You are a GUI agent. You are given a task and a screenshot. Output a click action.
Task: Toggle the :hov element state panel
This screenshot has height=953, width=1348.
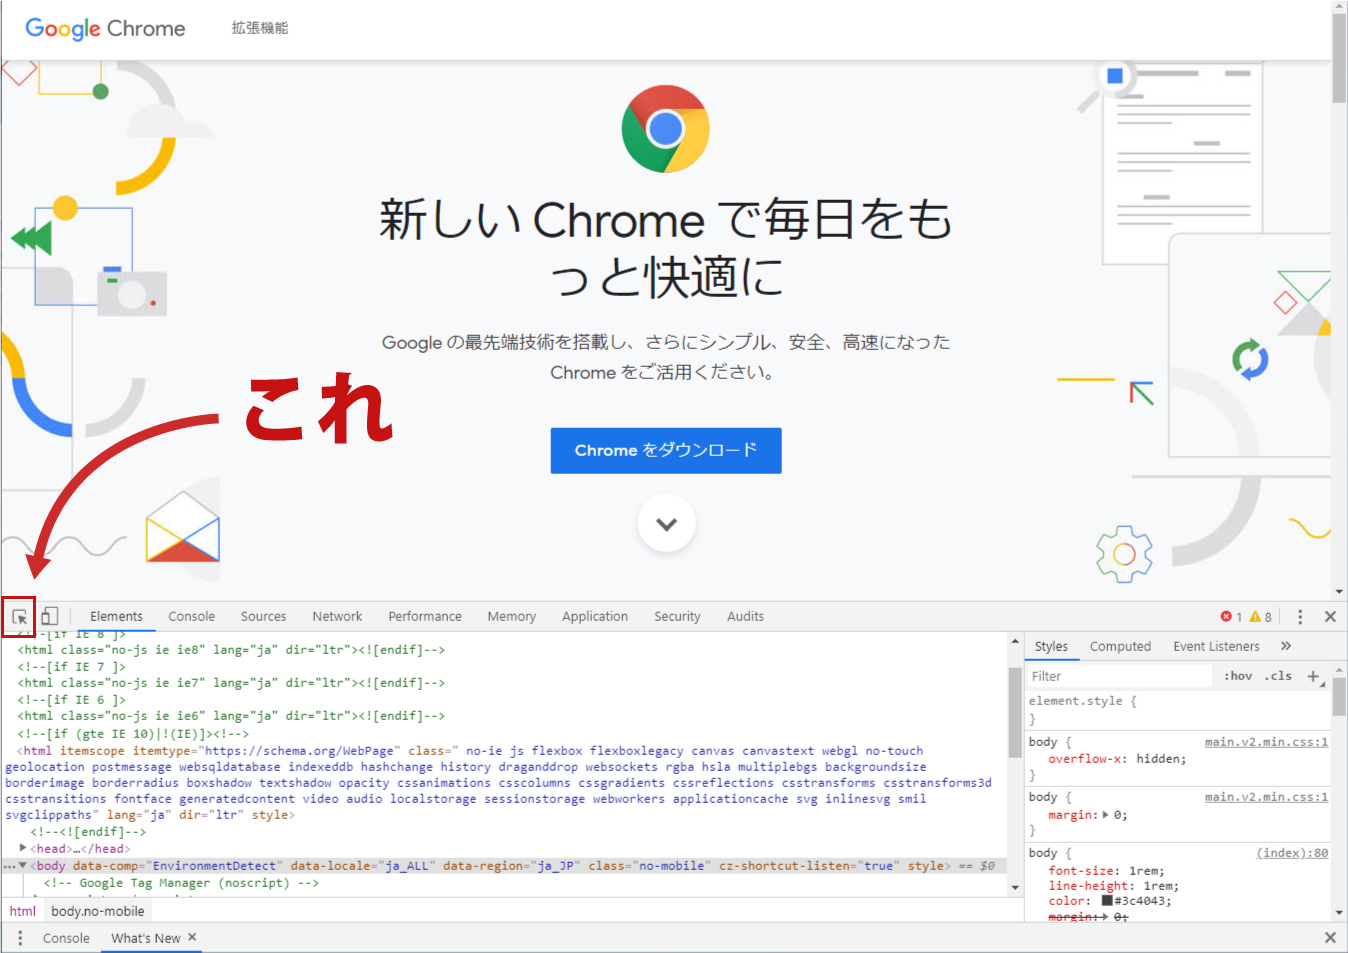pos(1238,676)
